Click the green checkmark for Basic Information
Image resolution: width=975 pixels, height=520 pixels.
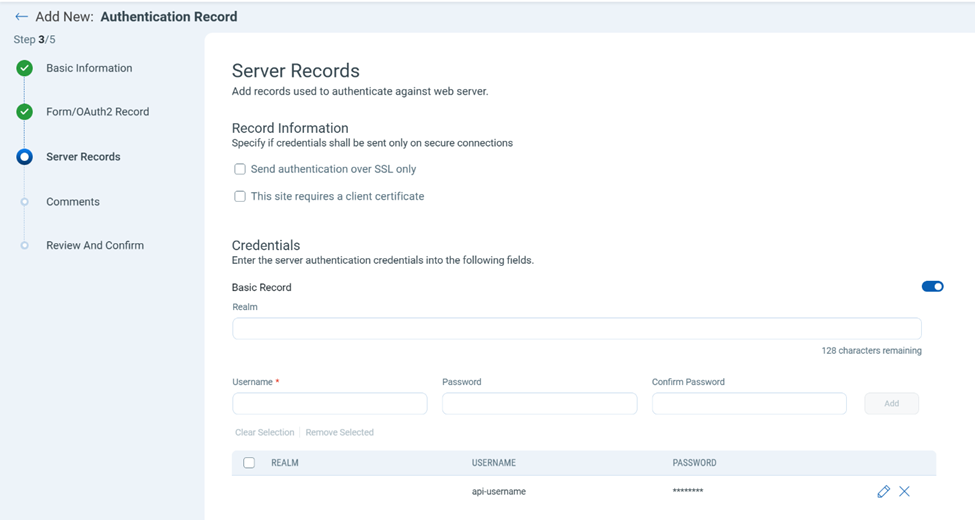click(24, 68)
